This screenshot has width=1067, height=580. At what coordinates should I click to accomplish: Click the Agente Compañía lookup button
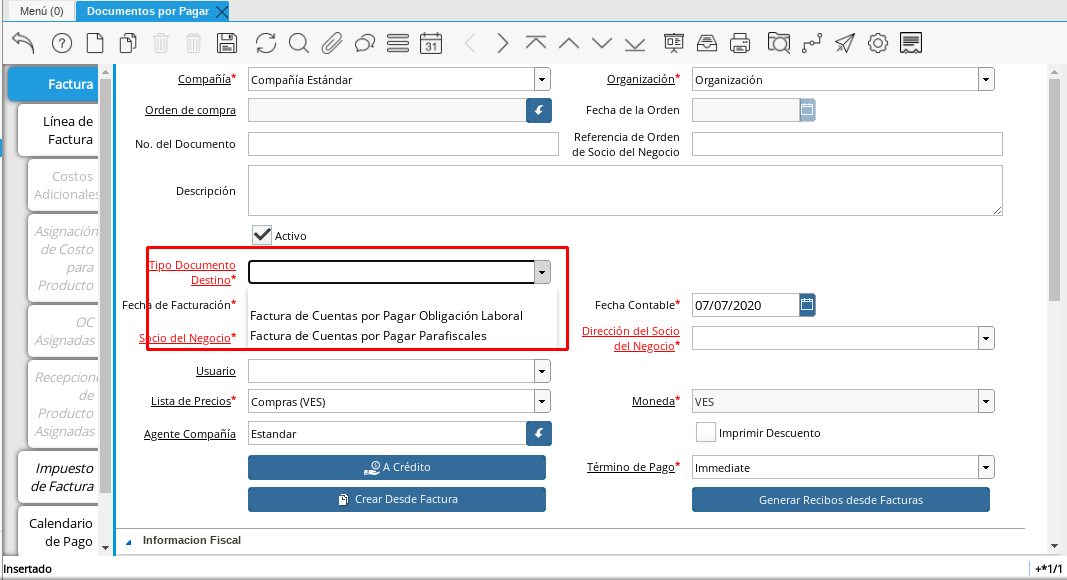coord(539,434)
